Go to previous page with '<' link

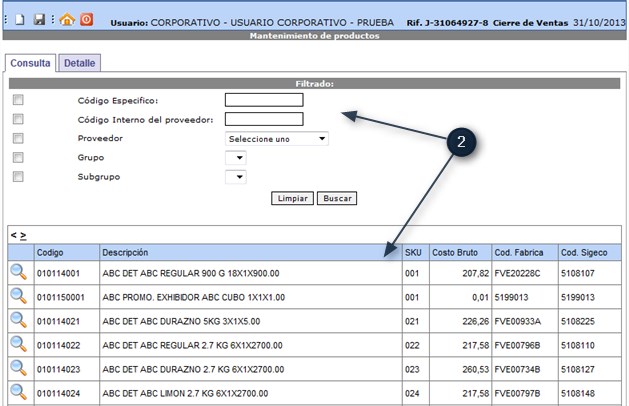[13, 235]
